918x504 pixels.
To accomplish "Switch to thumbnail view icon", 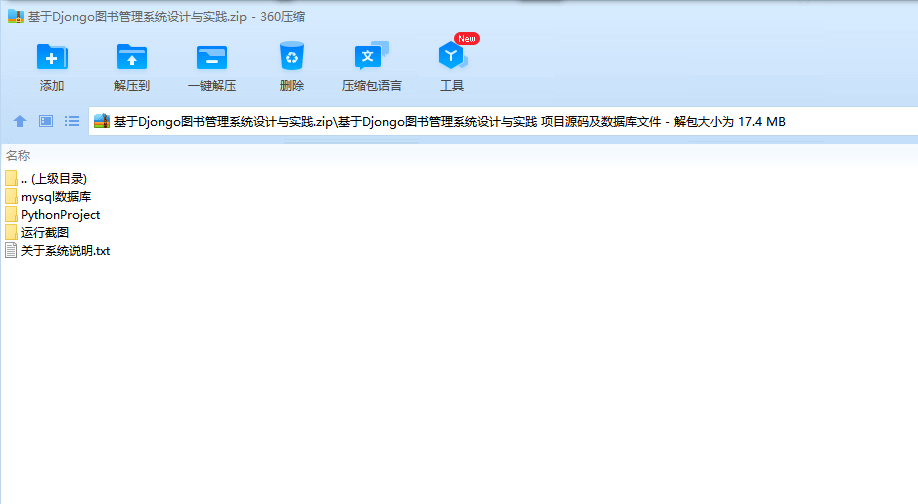I will click(46, 121).
